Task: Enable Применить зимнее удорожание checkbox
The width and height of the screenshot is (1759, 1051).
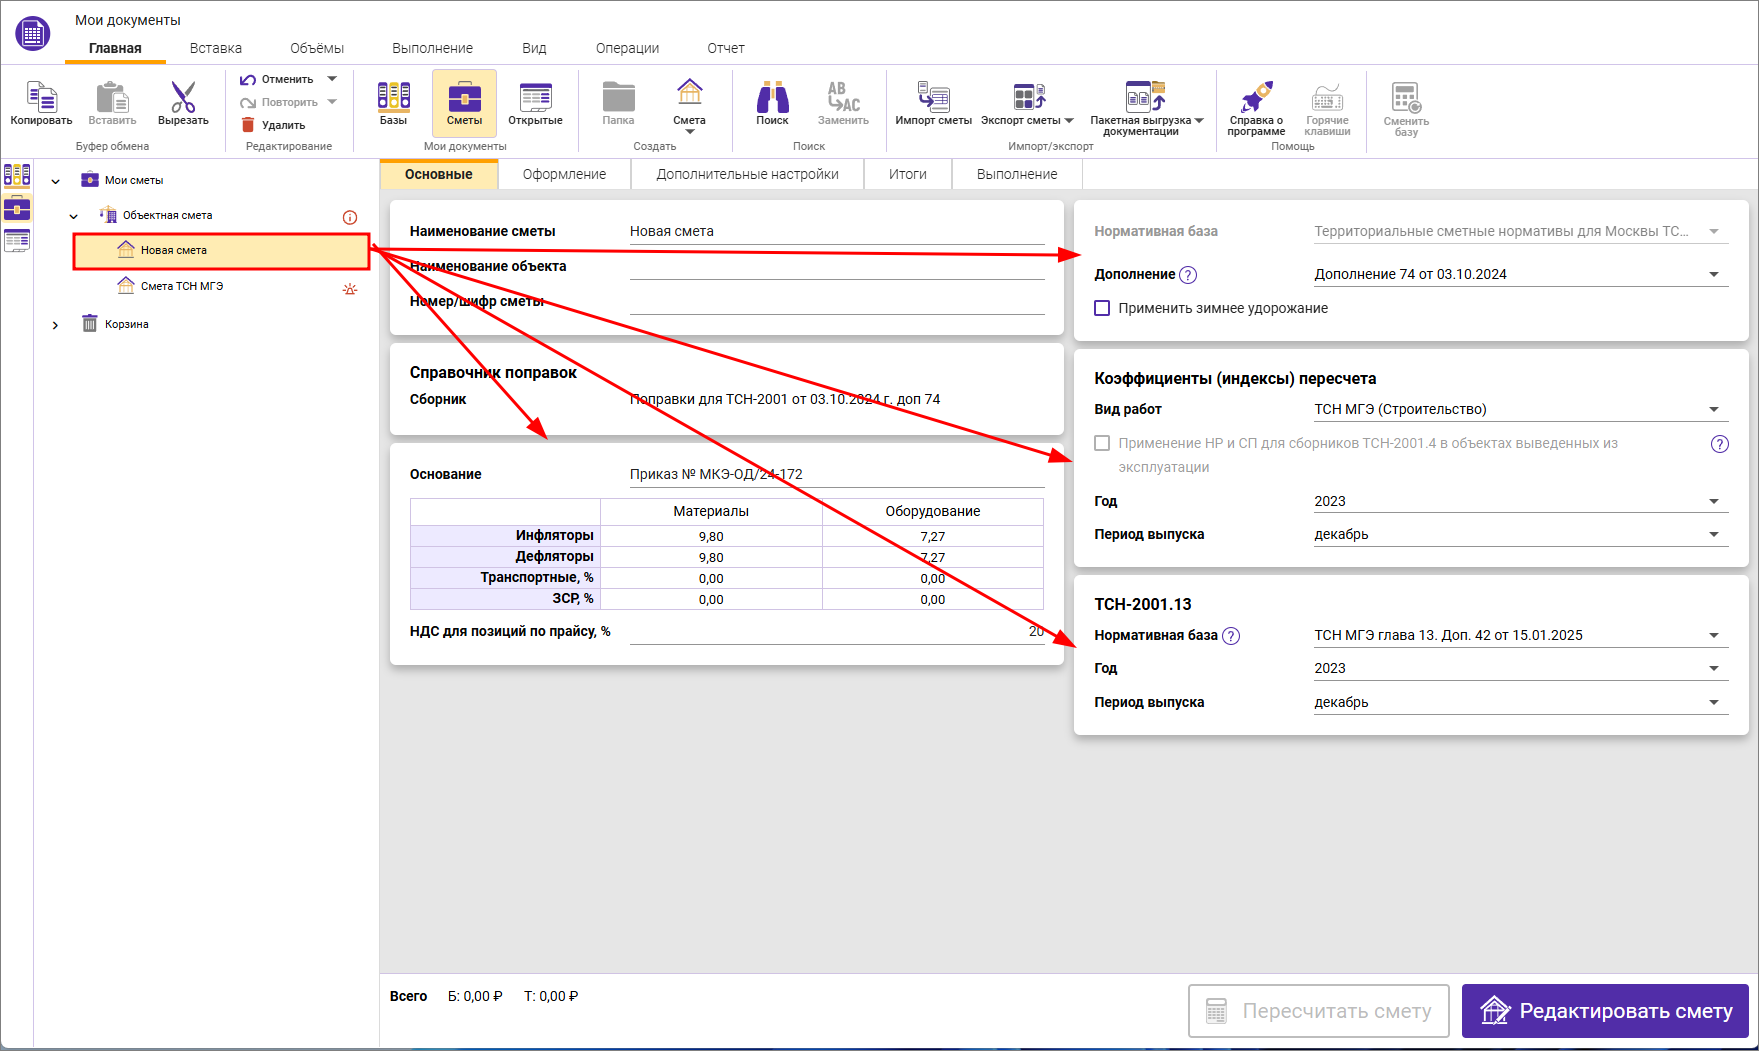Action: point(1102,308)
